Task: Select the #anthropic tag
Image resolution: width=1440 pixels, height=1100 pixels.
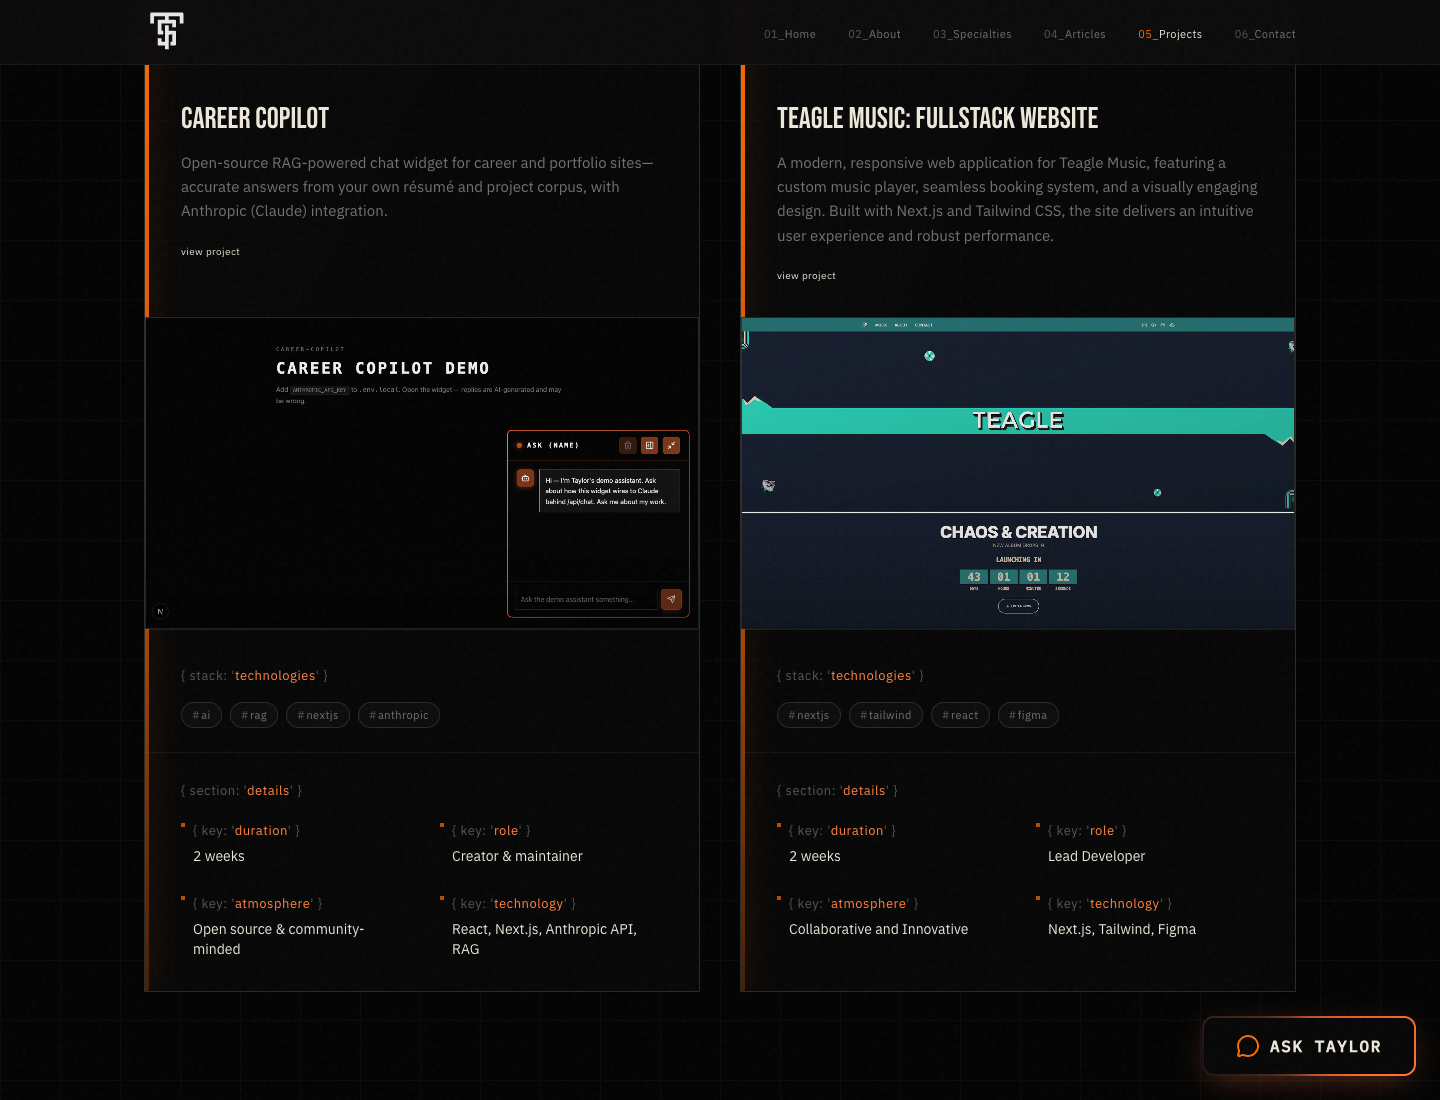Action: coord(399,715)
